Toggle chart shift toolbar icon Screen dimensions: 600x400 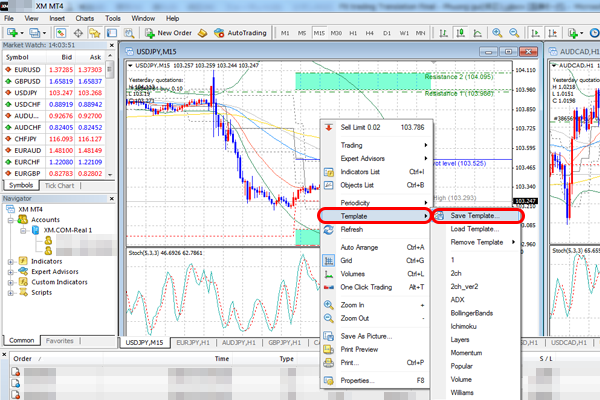[553, 33]
